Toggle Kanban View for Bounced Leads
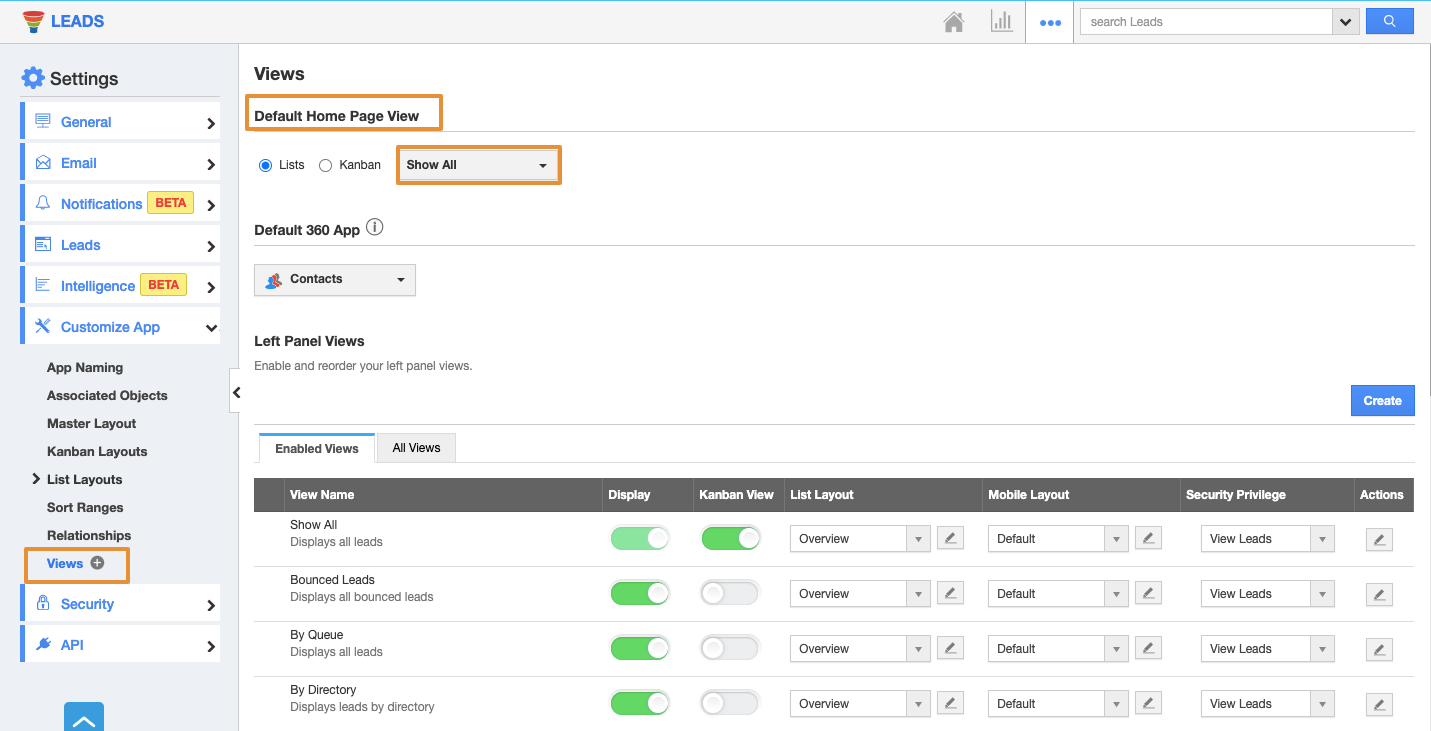The width and height of the screenshot is (1431, 731). [729, 594]
